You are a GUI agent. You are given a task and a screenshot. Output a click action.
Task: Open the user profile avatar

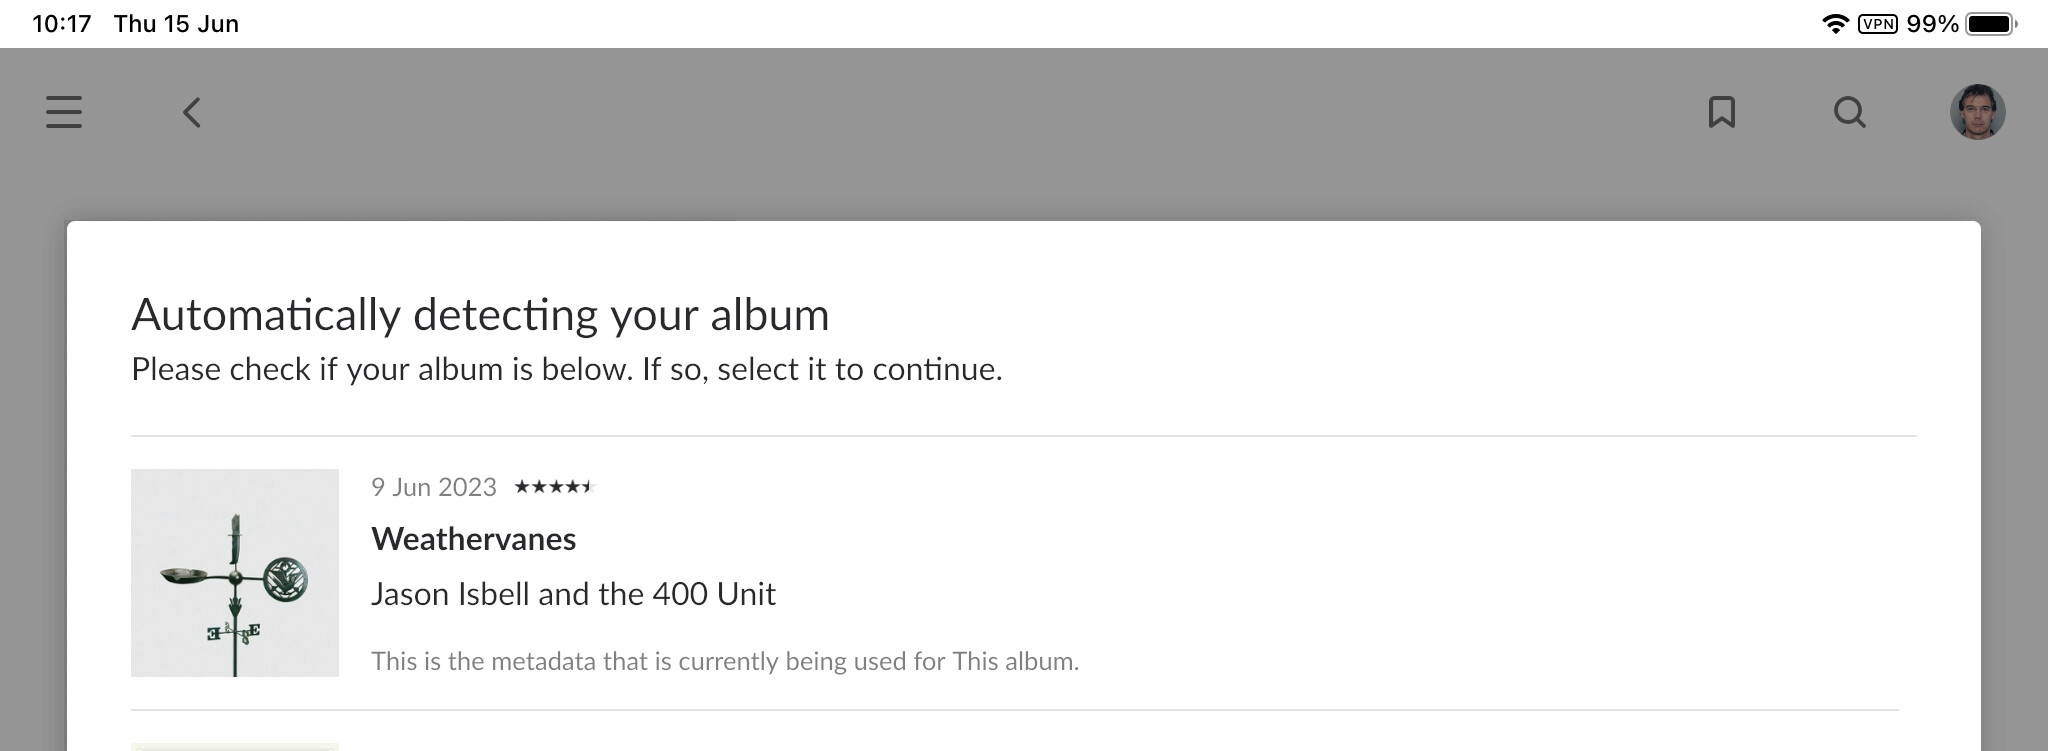point(1977,112)
